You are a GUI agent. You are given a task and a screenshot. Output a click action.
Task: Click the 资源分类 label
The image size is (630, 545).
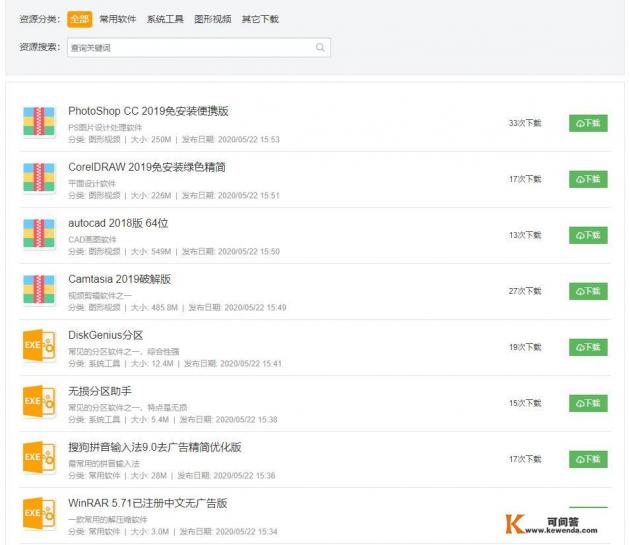[x=39, y=19]
